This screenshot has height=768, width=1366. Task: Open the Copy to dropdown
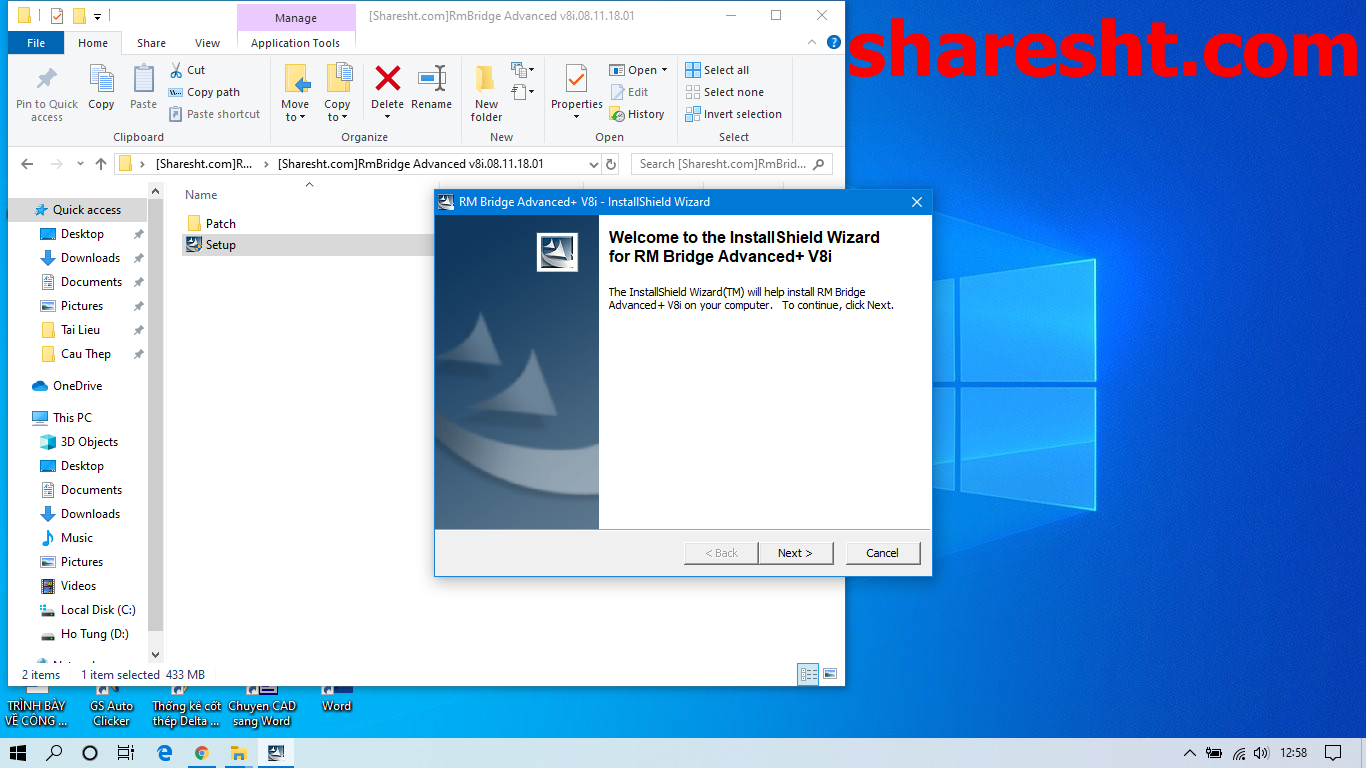pos(337,92)
